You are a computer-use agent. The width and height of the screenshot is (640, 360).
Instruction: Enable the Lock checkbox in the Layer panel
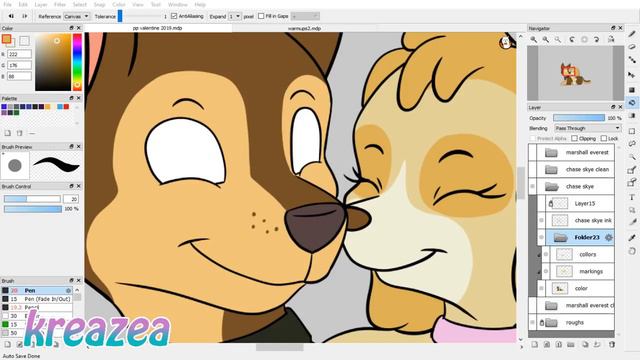(x=604, y=138)
